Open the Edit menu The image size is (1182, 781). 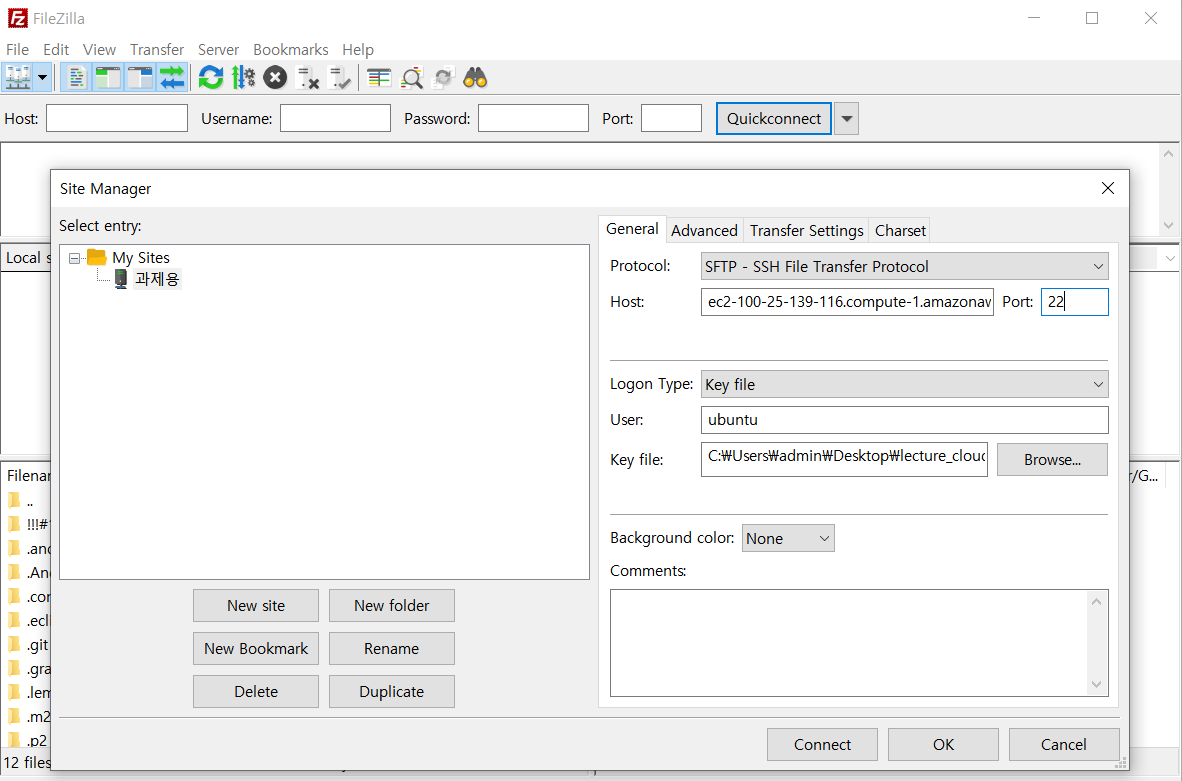56,50
